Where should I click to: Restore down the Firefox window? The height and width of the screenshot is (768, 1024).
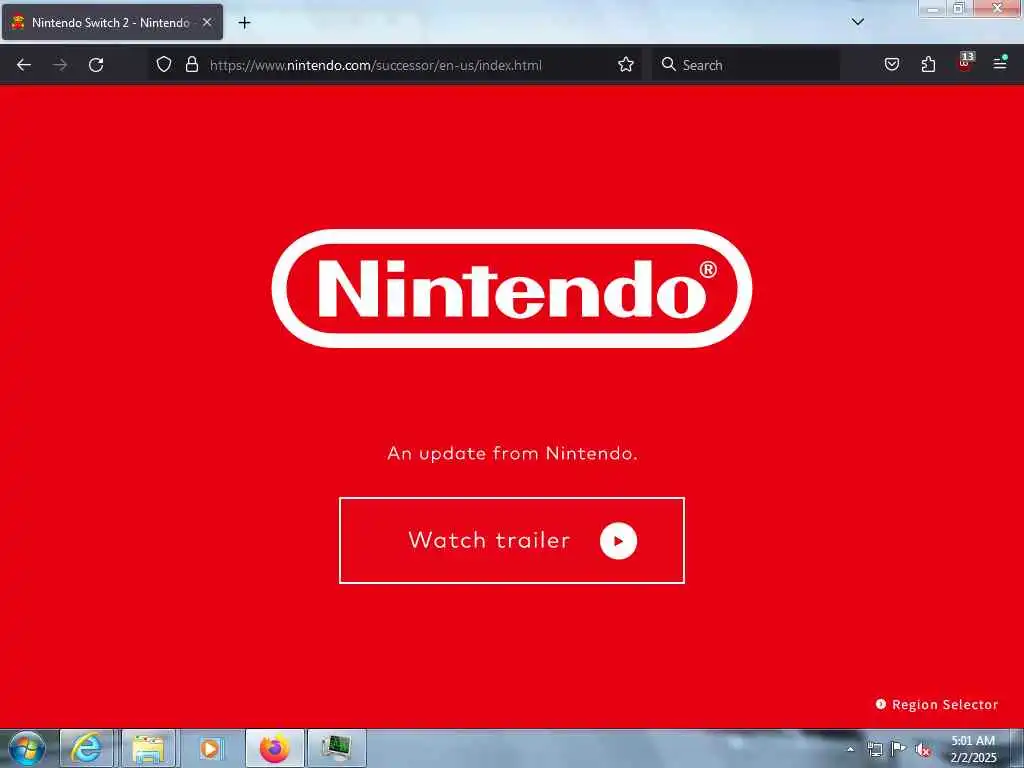(x=959, y=8)
